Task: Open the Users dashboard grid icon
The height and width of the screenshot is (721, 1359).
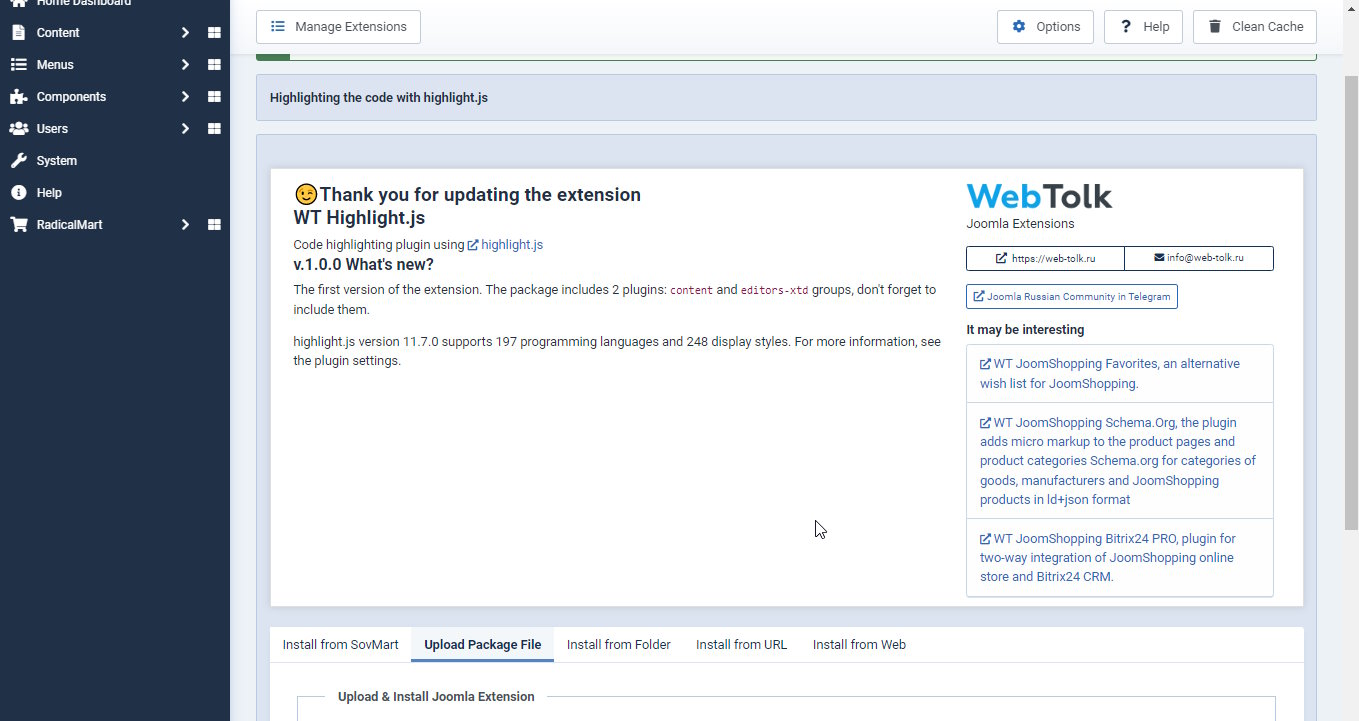Action: (214, 129)
